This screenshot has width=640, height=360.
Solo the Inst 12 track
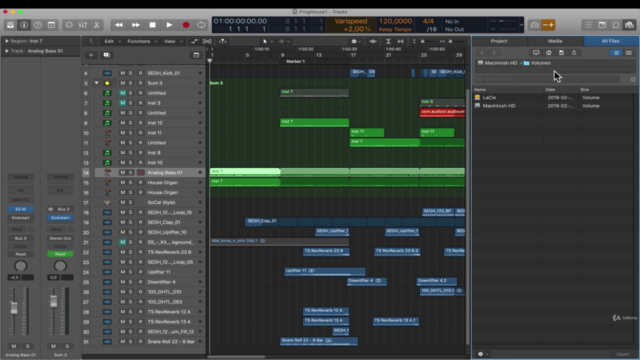(x=131, y=123)
